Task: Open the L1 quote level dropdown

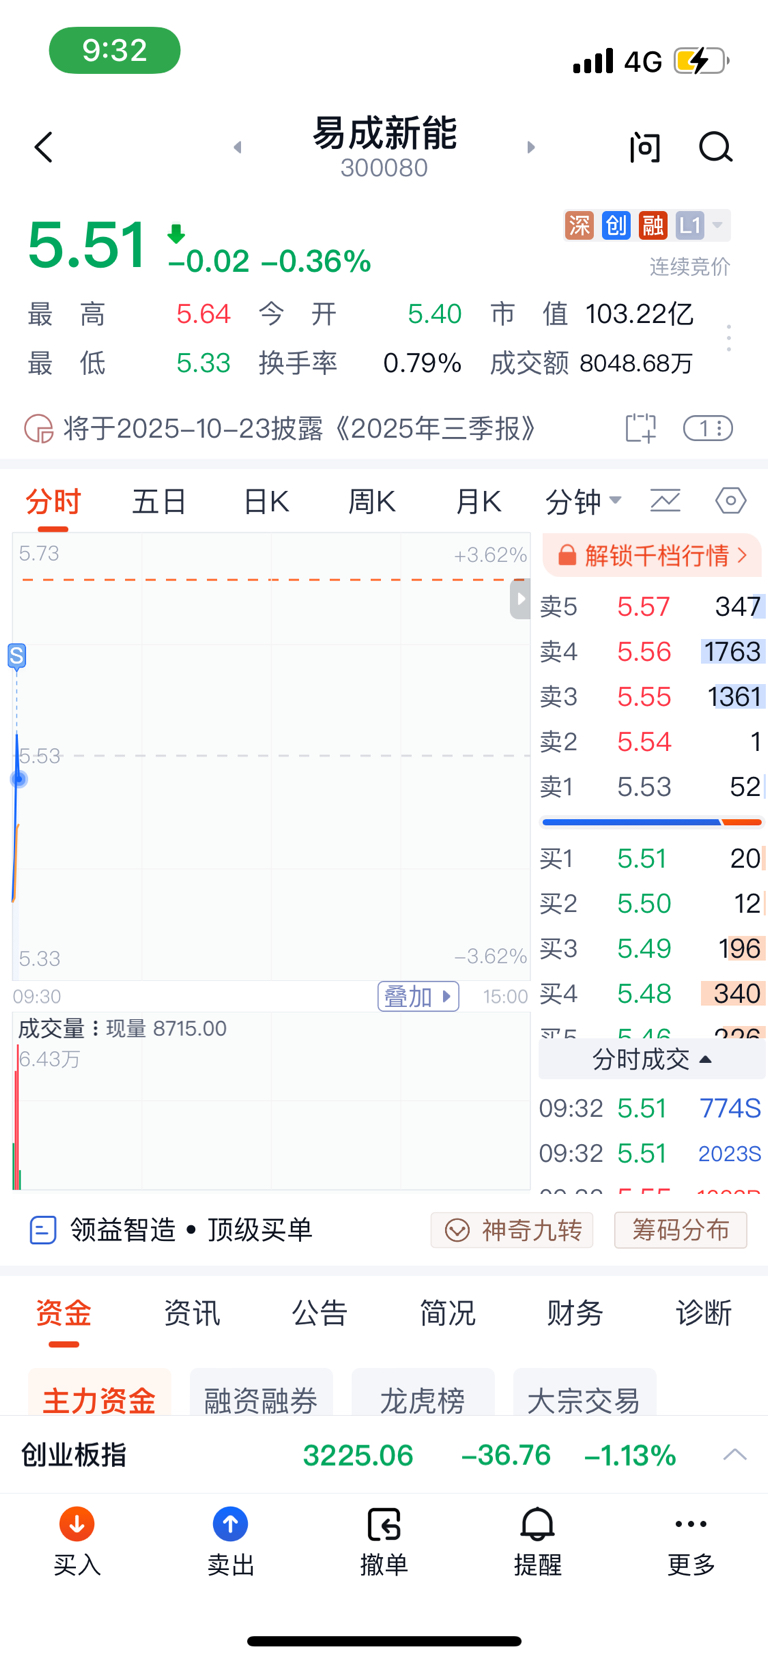Action: point(702,225)
